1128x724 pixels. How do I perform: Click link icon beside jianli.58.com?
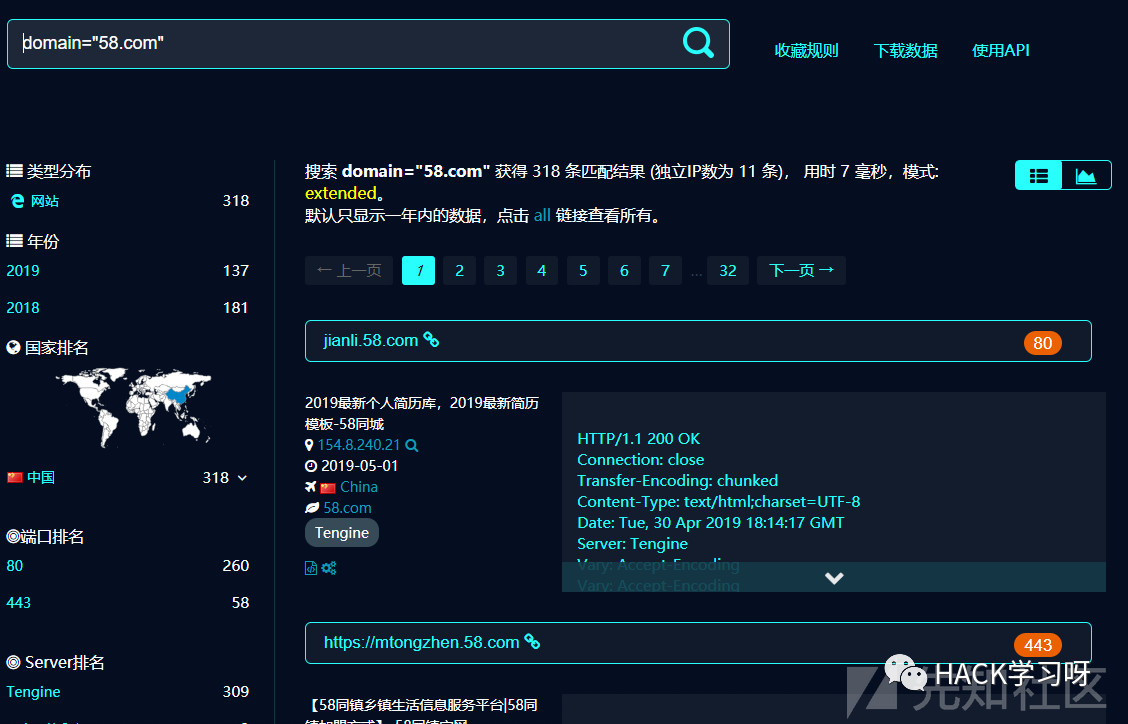click(x=431, y=339)
